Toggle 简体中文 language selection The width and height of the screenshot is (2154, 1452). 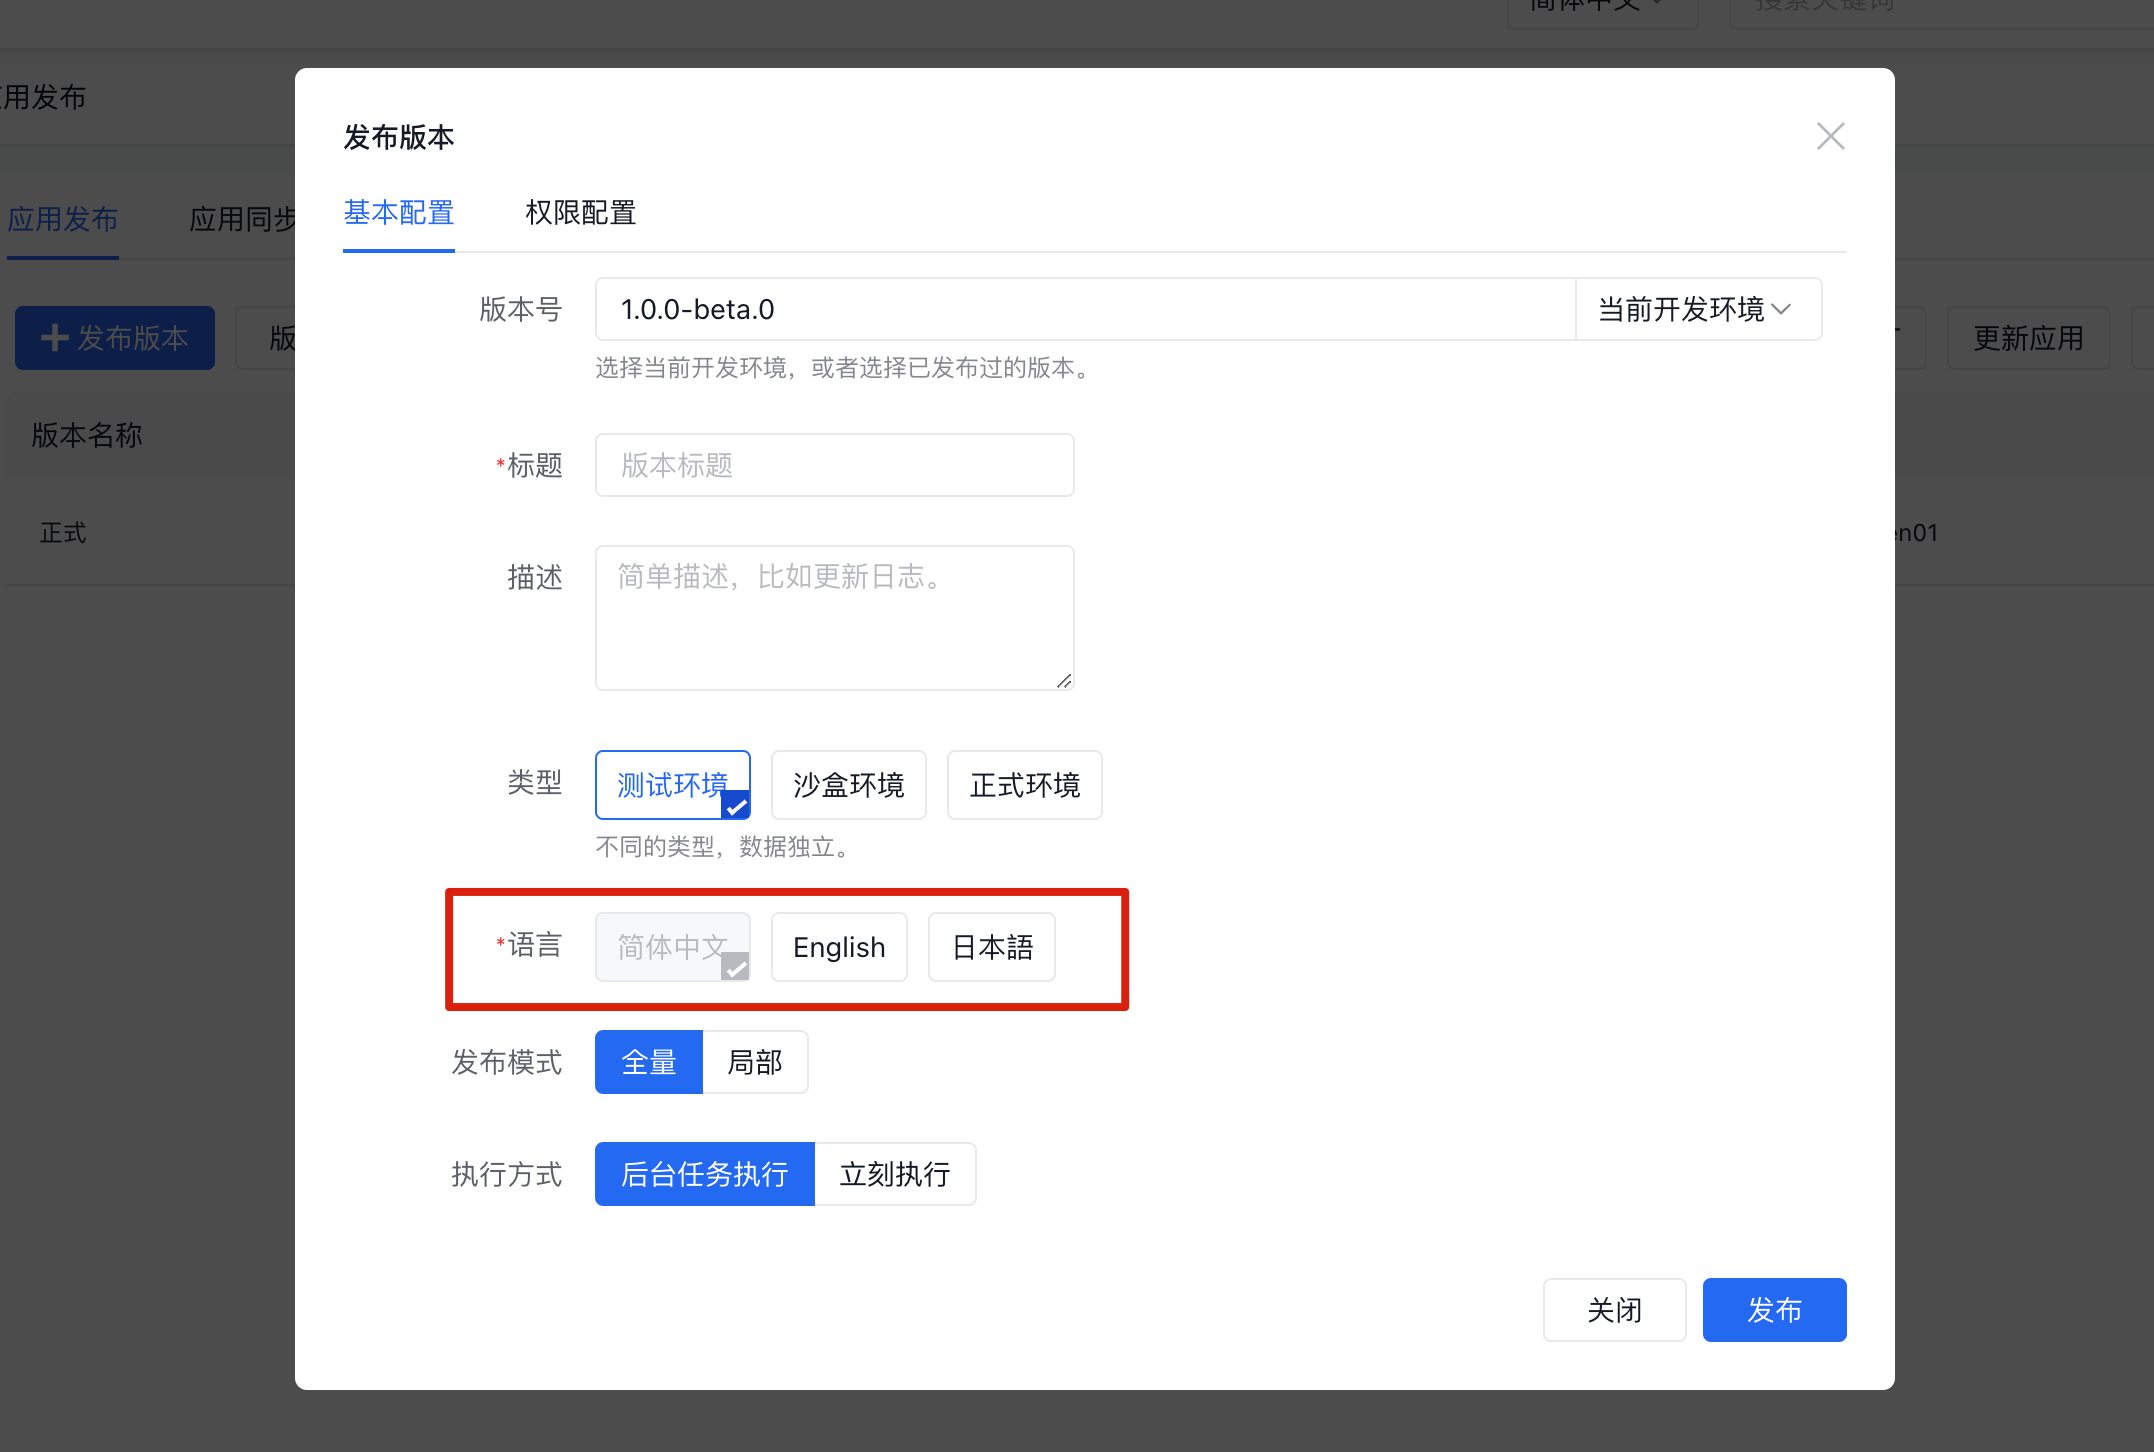click(x=673, y=948)
